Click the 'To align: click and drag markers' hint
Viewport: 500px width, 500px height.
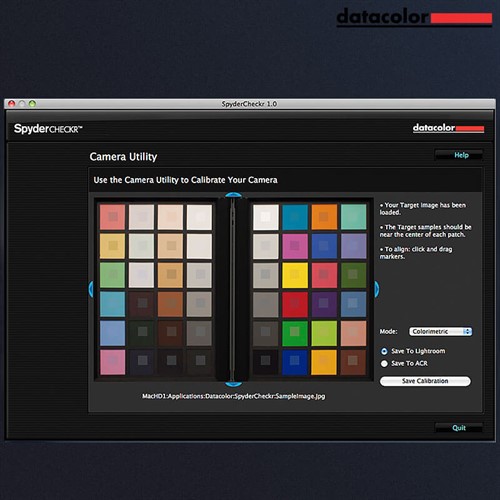pos(416,253)
